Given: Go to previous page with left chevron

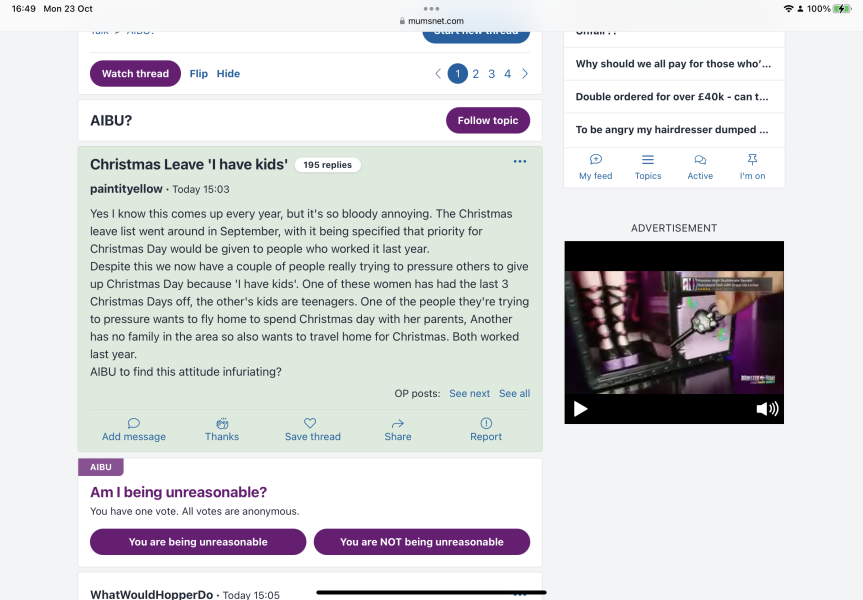Looking at the screenshot, I should tap(438, 74).
